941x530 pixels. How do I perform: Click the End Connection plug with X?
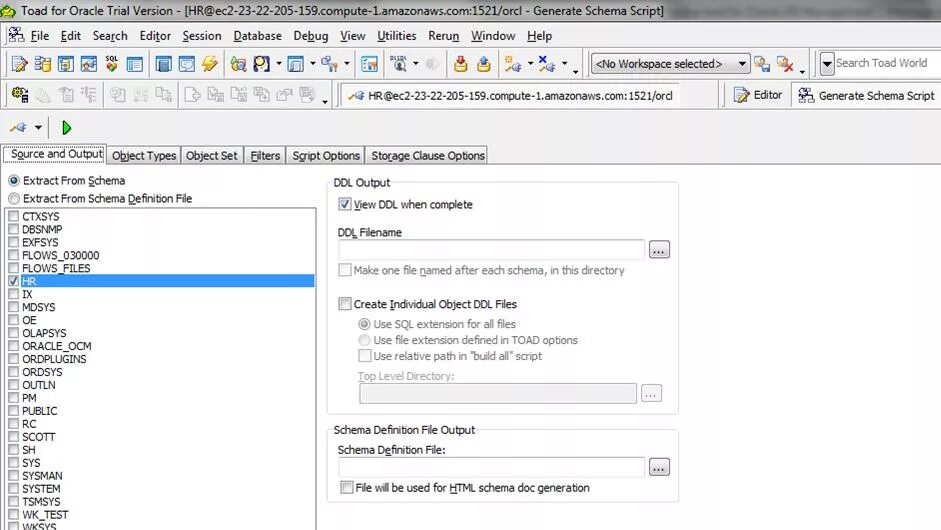[x=547, y=64]
